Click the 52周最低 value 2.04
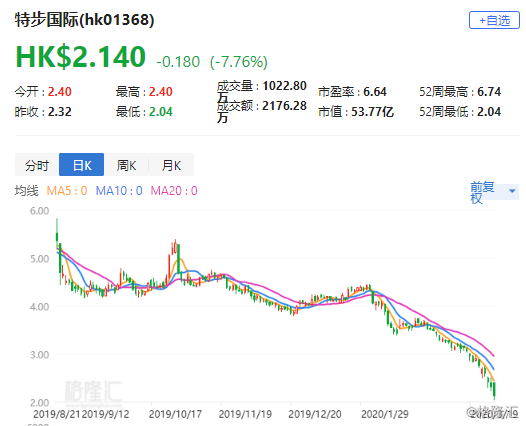This screenshot has width=526, height=426. click(489, 112)
